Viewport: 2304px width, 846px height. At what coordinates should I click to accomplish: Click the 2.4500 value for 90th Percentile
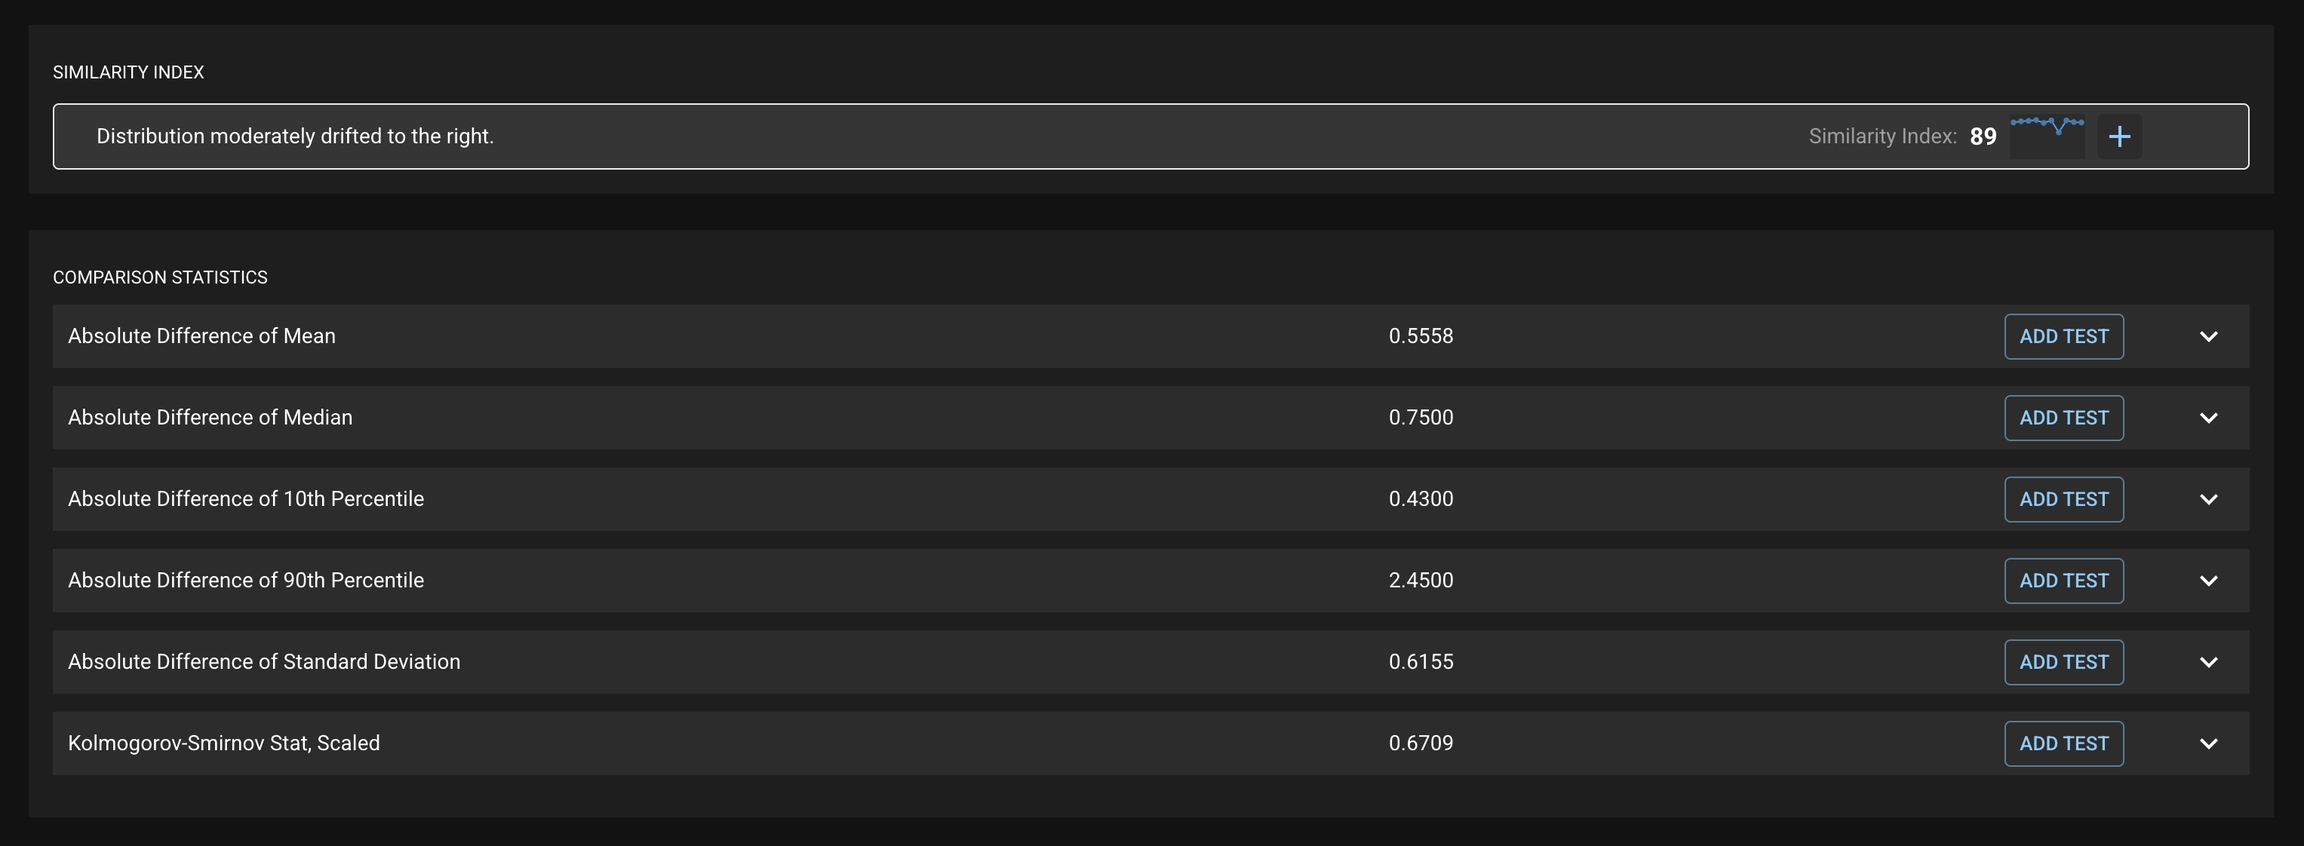(x=1421, y=580)
